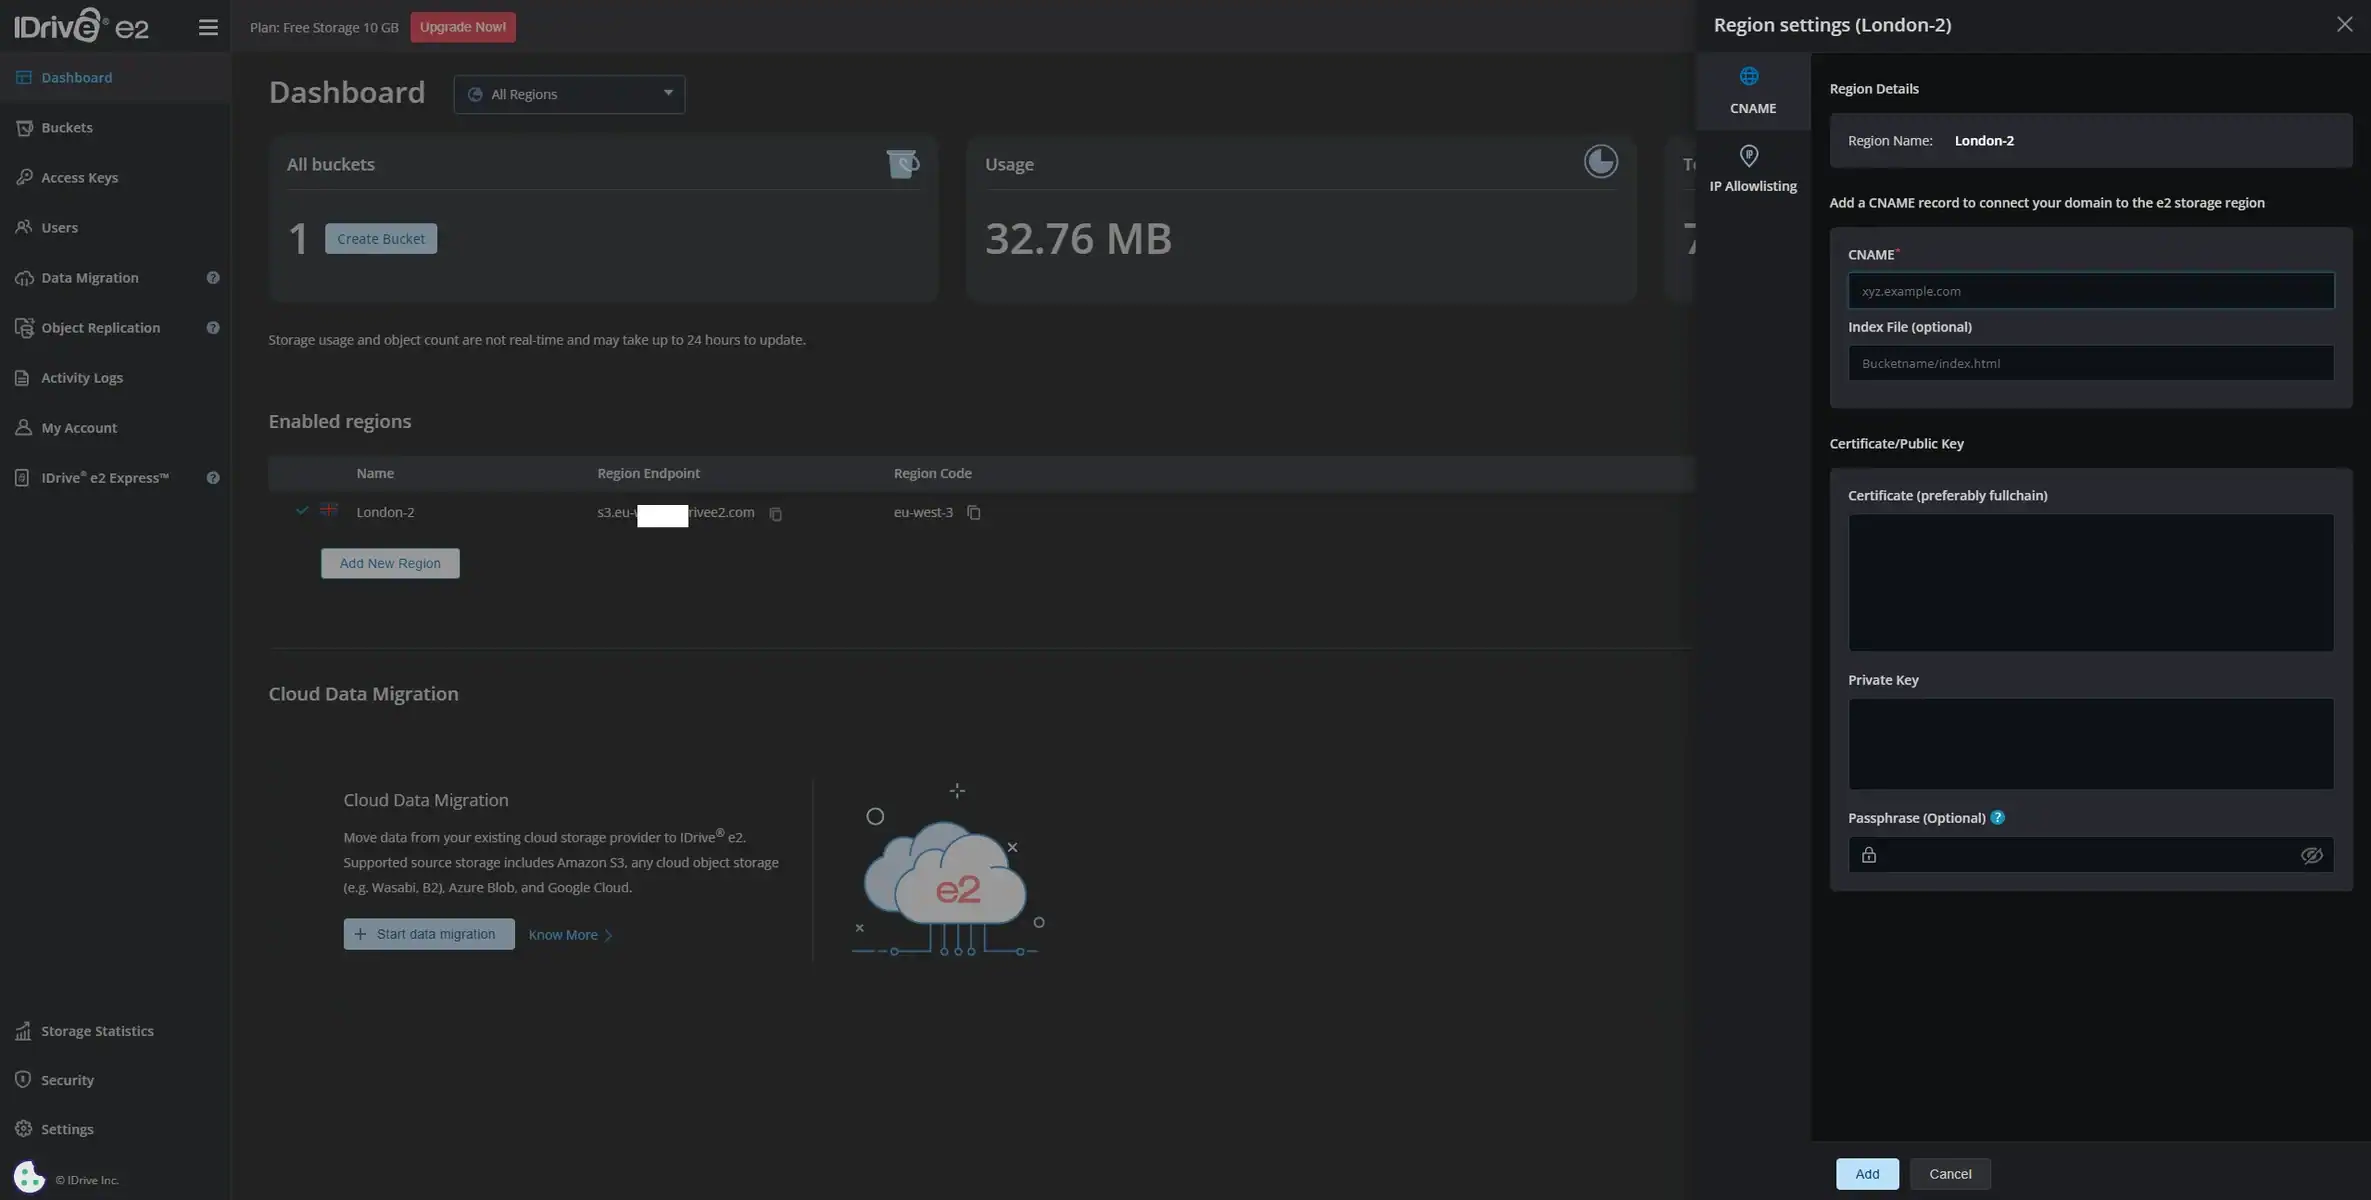
Task: Click the Object Replication help icon
Action: point(213,328)
